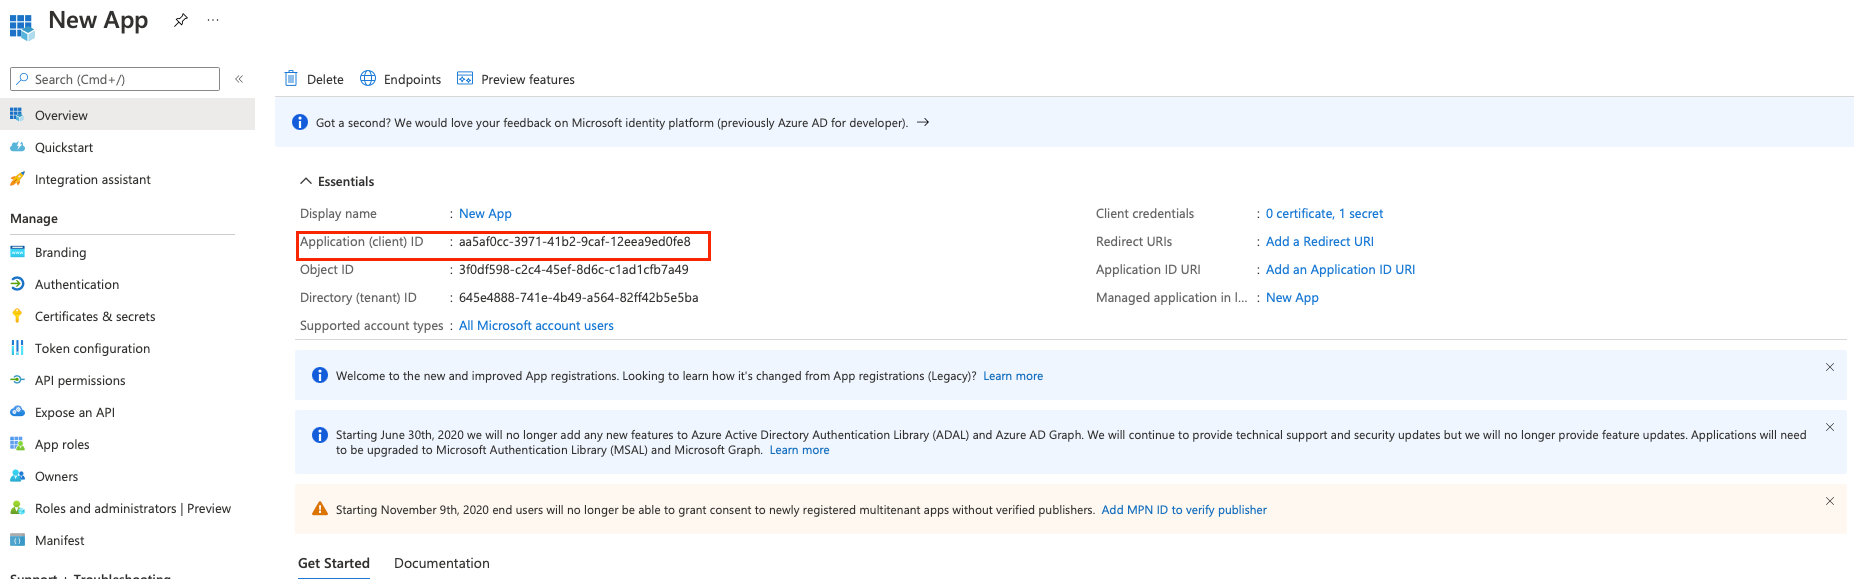Click the Integration assistant rocket icon
1854x579 pixels.
pos(17,180)
